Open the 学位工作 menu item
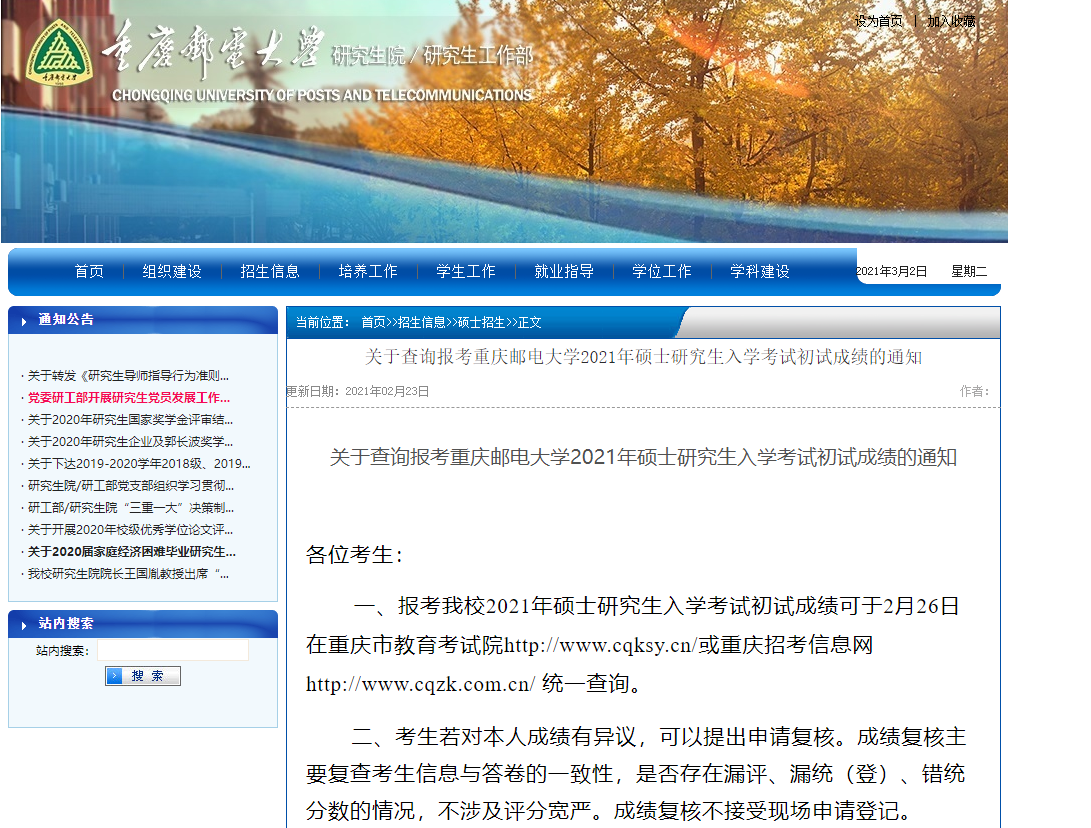 click(662, 271)
